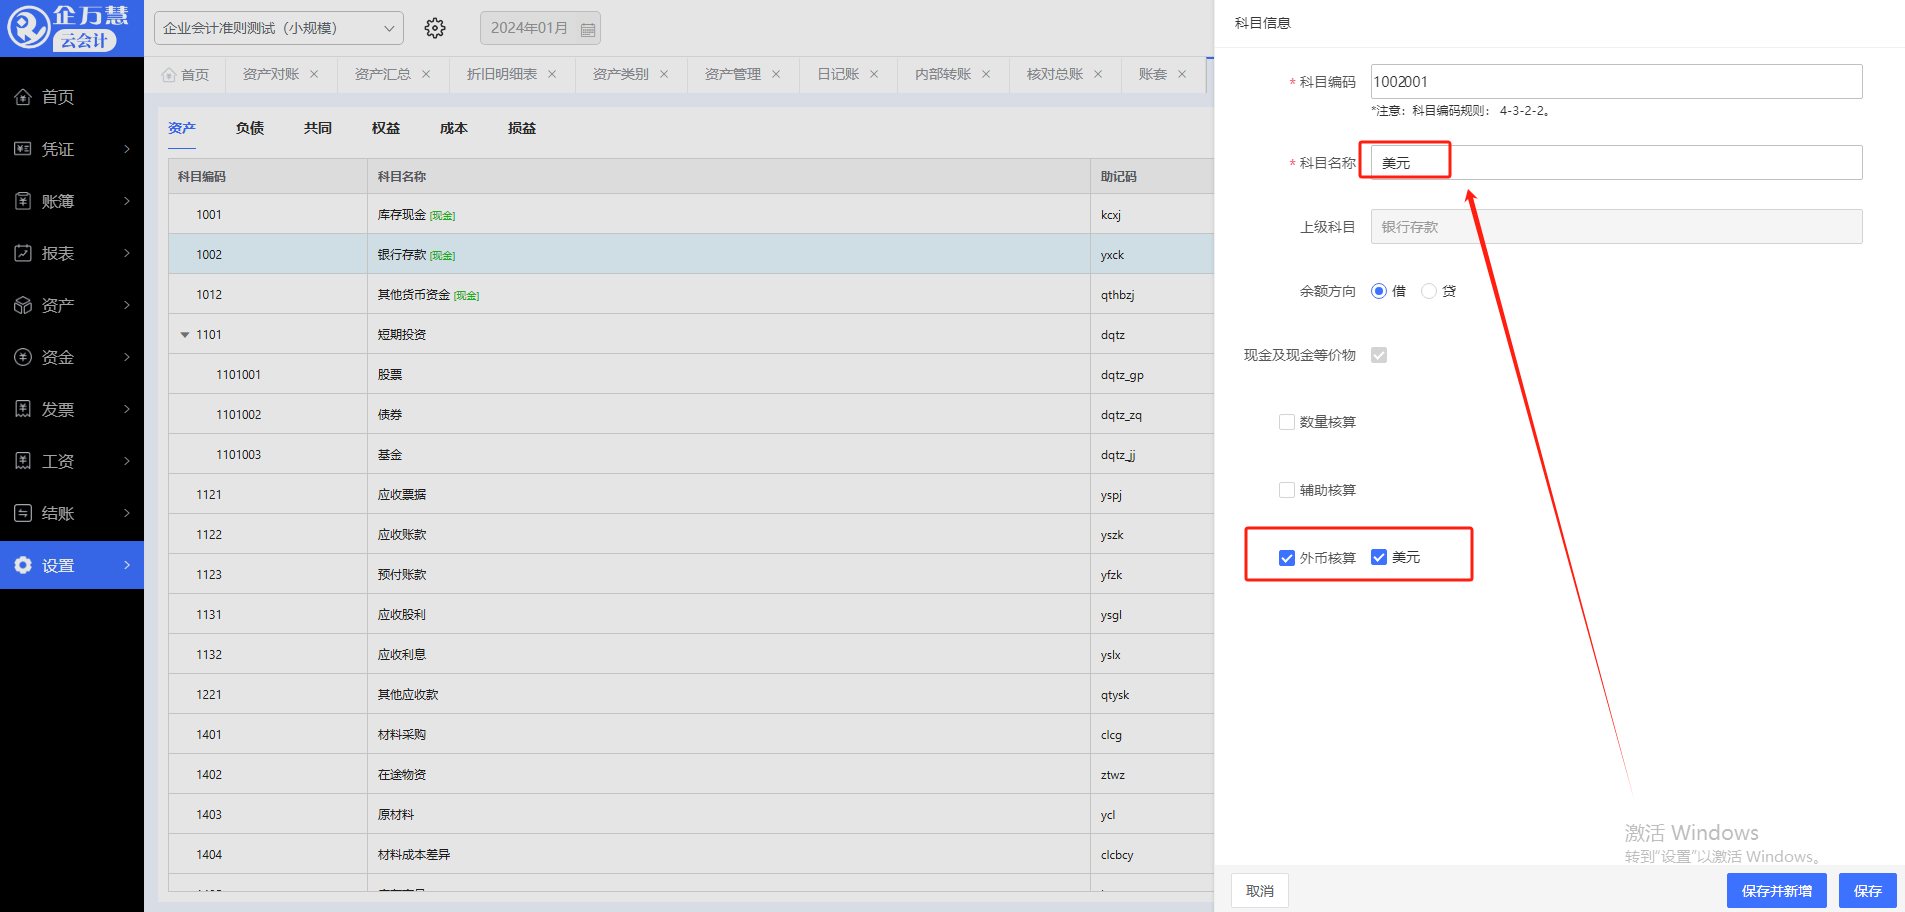This screenshot has height=912, width=1905.
Task: Click mnemonic code cell ysgl
Action: tap(1111, 615)
